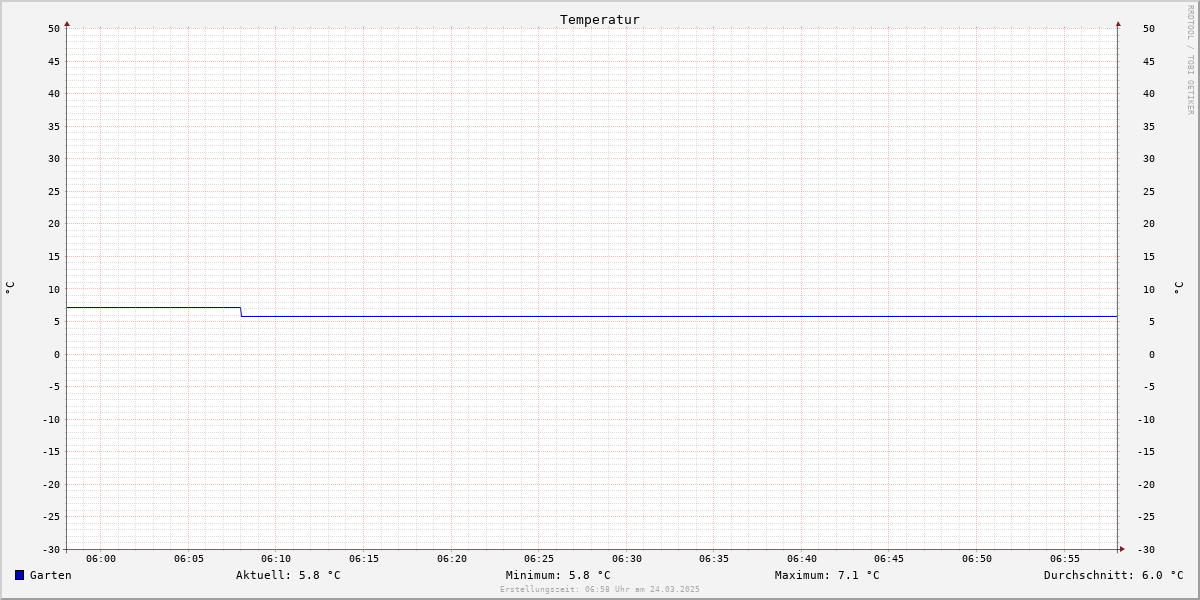Screen dimensions: 1200x600
Task: Select the 06:50 time axis label
Action: click(977, 559)
